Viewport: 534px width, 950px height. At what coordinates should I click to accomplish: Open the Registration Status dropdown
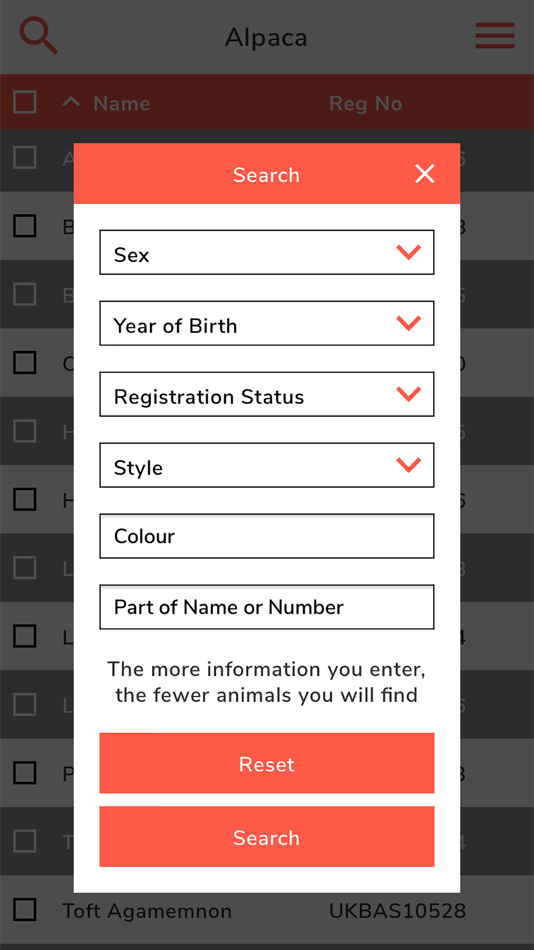click(267, 394)
